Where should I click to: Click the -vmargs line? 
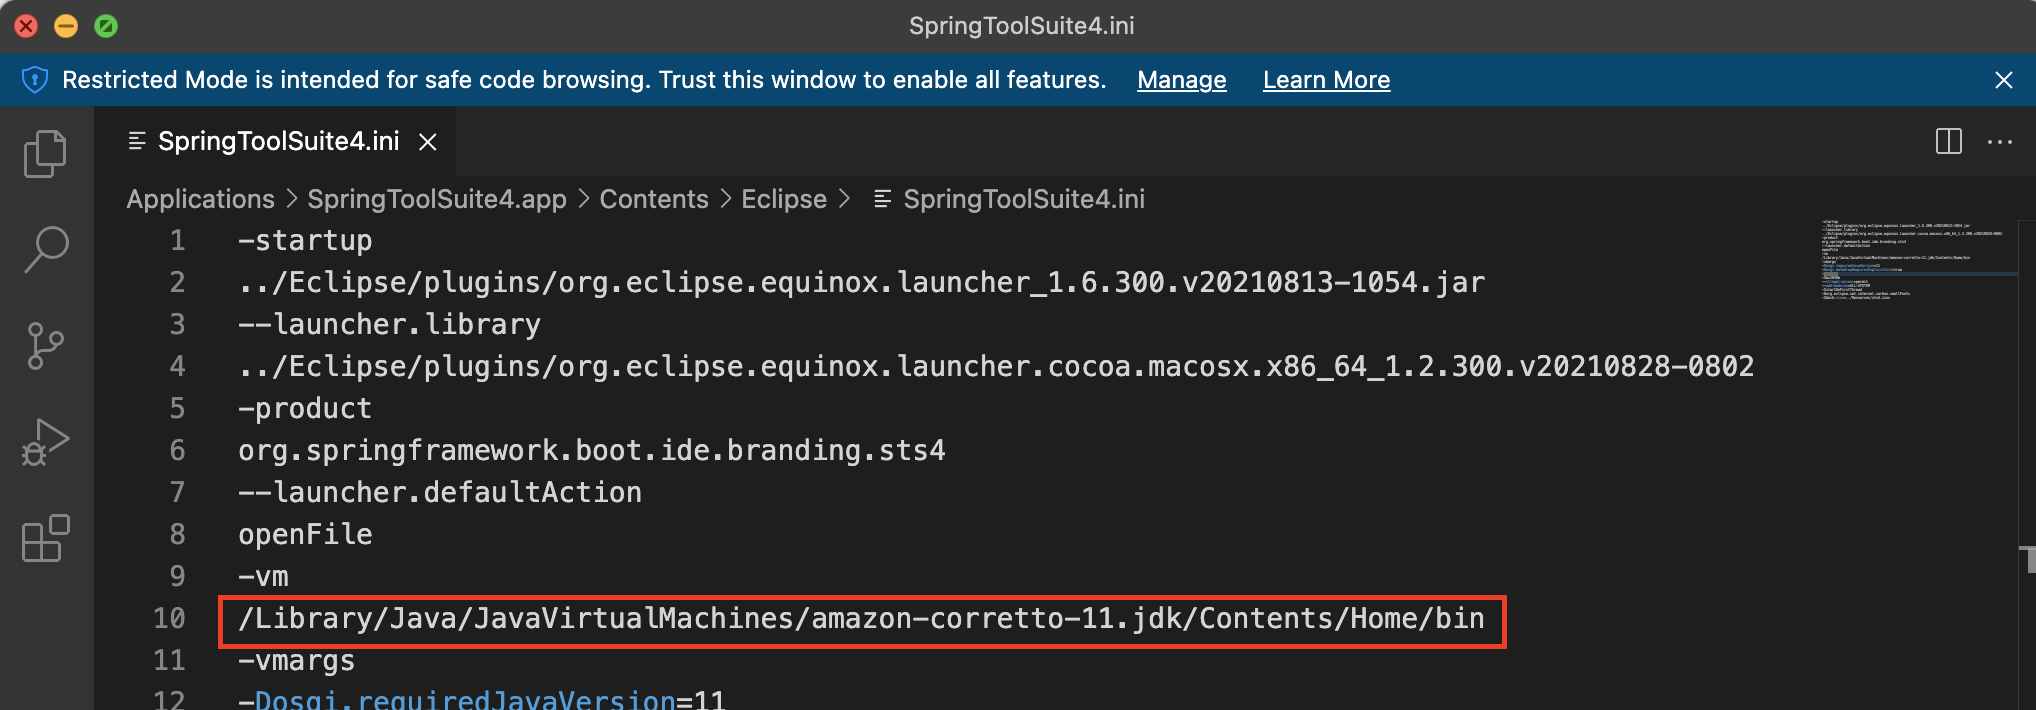click(x=296, y=661)
